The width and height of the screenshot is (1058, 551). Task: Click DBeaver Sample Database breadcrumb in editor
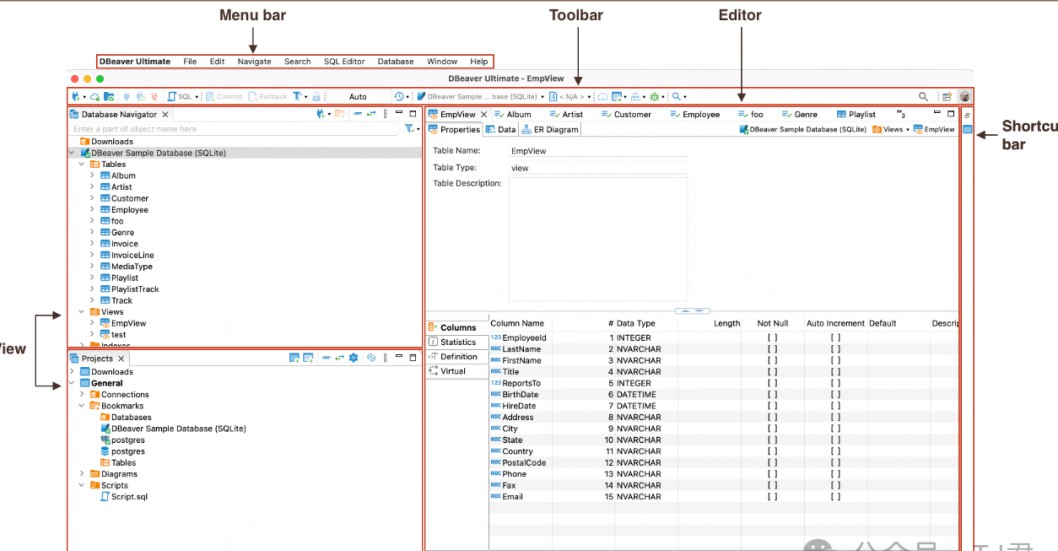click(x=802, y=129)
